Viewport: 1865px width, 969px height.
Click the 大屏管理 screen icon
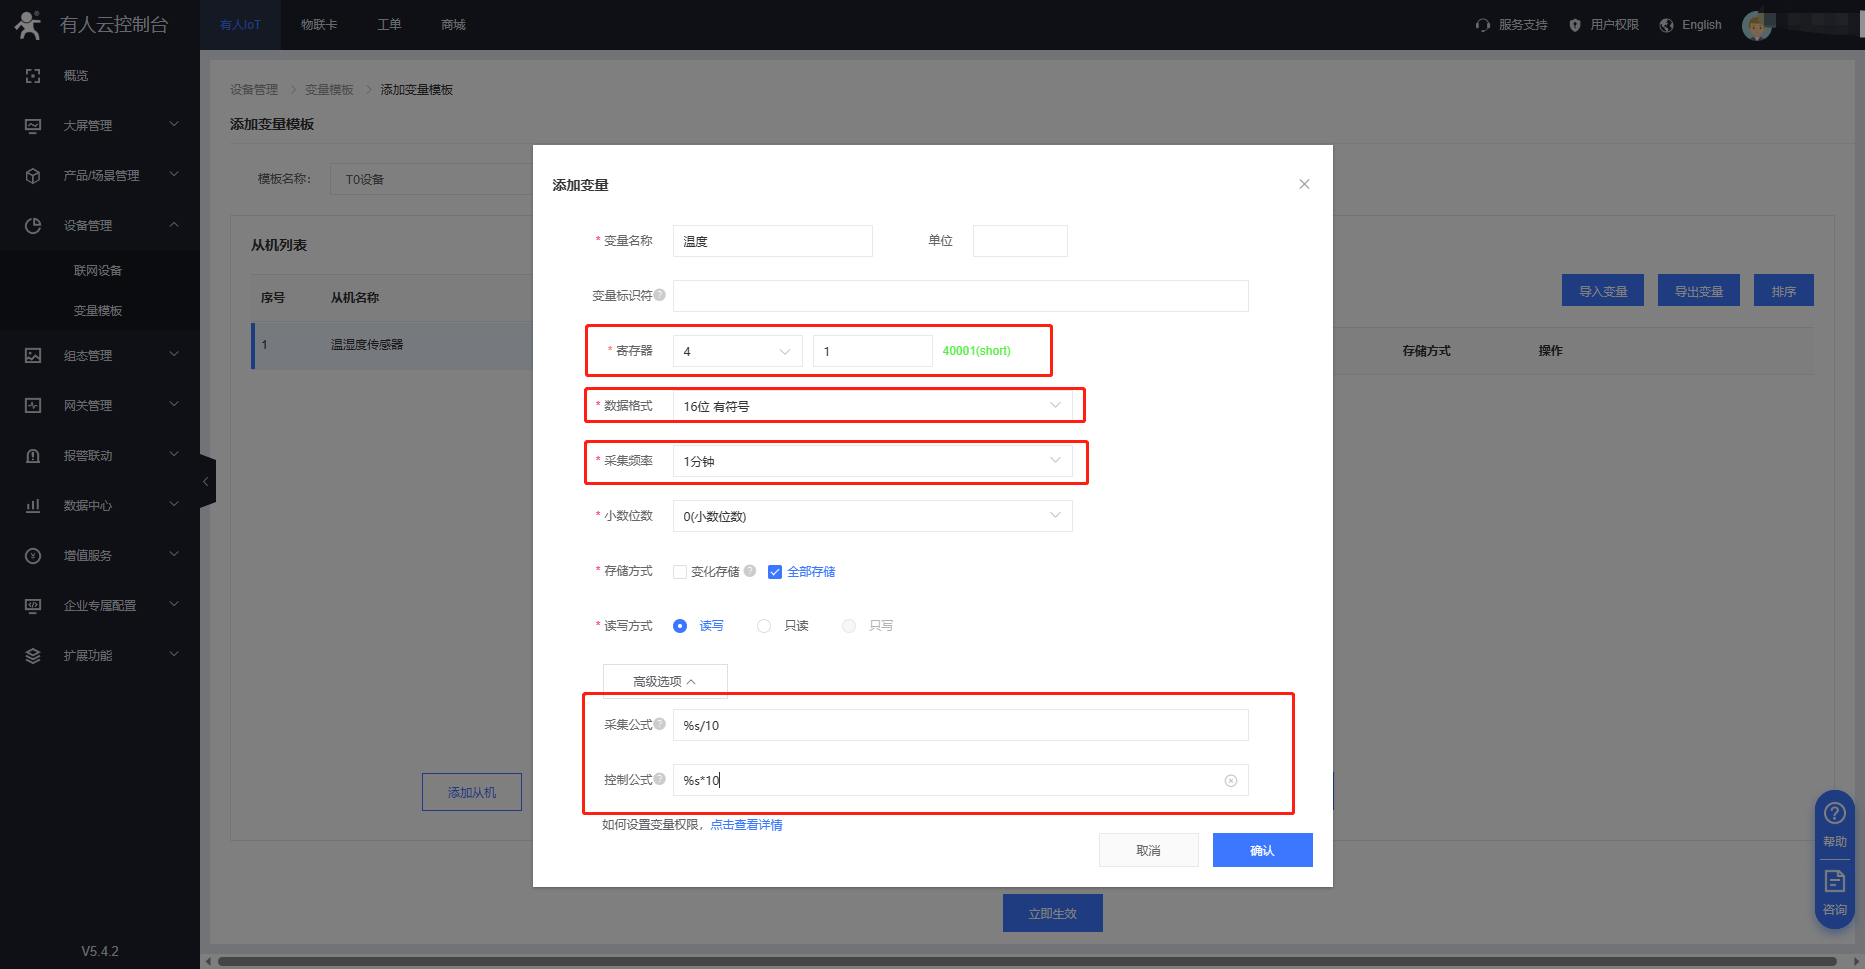(33, 126)
